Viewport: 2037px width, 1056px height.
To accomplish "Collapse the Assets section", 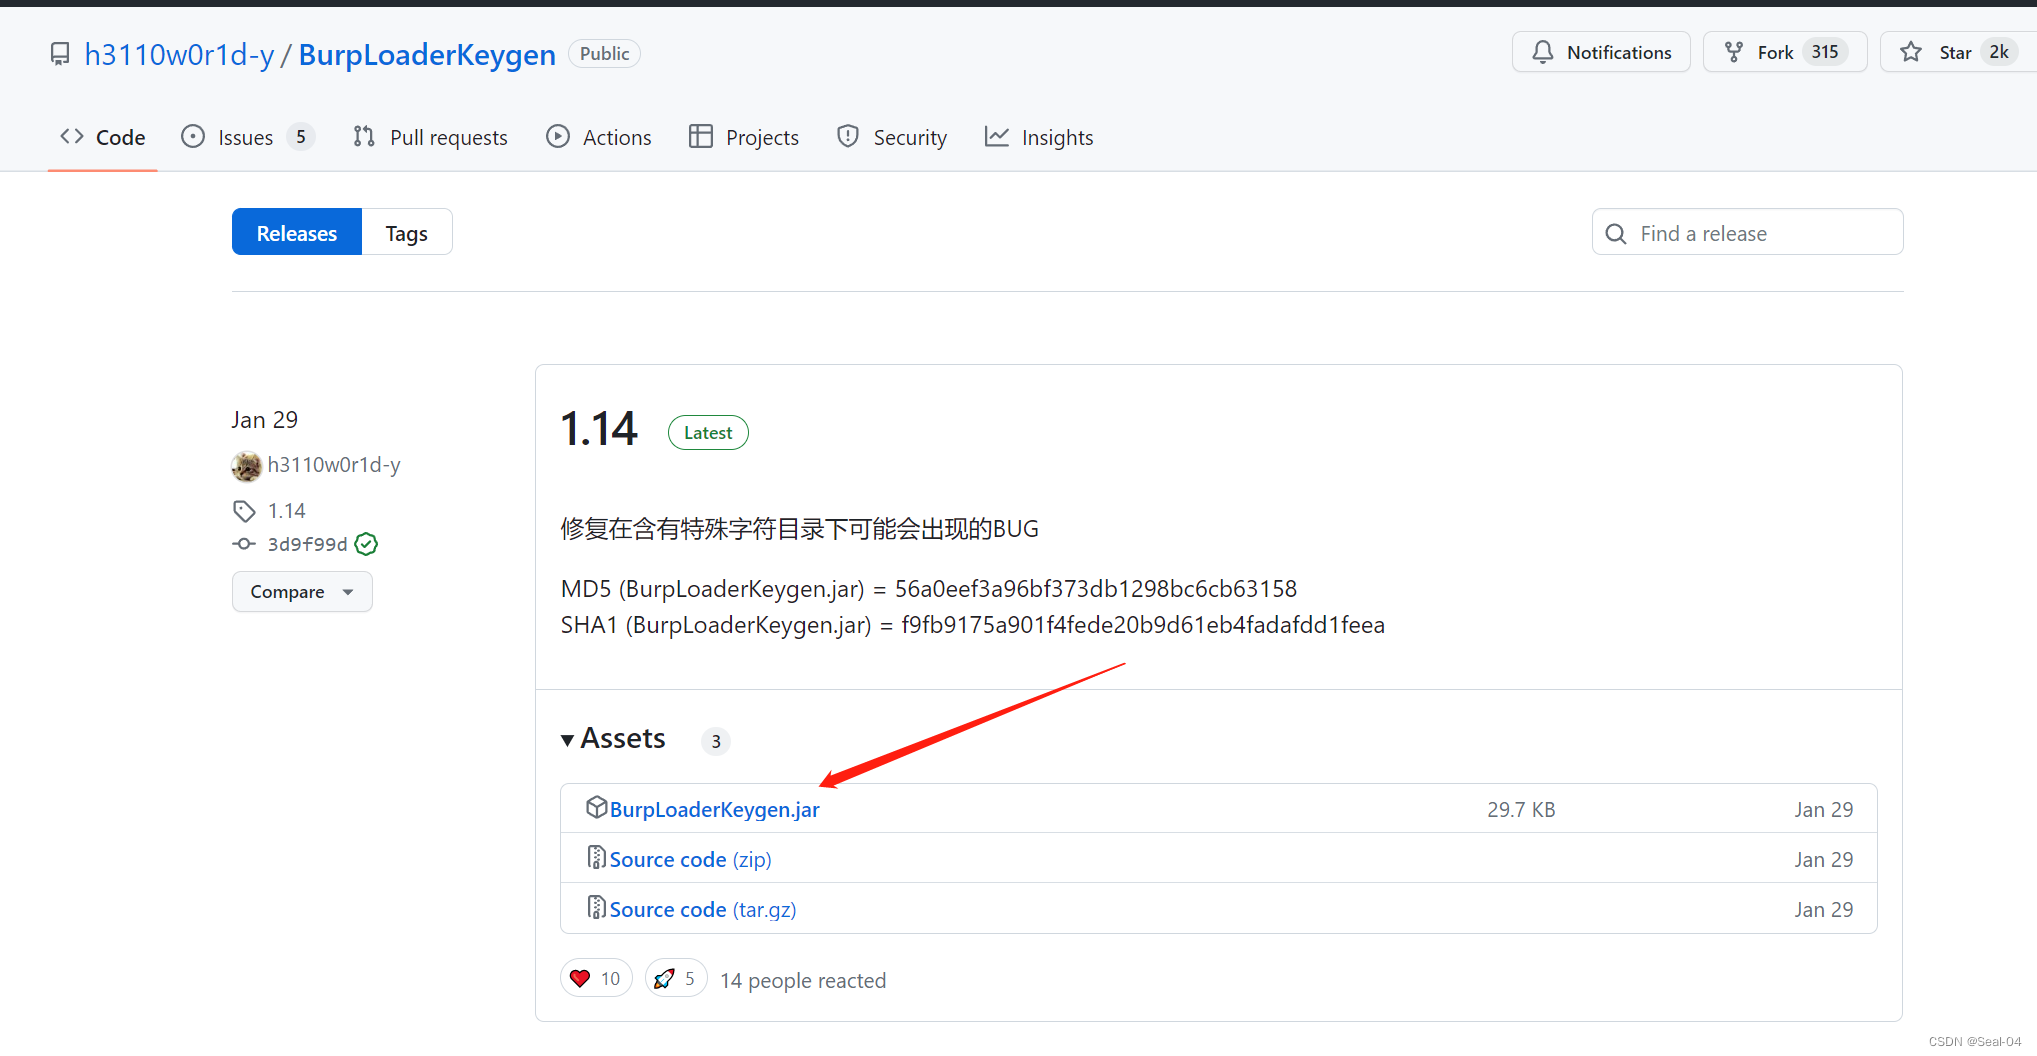I will 613,738.
